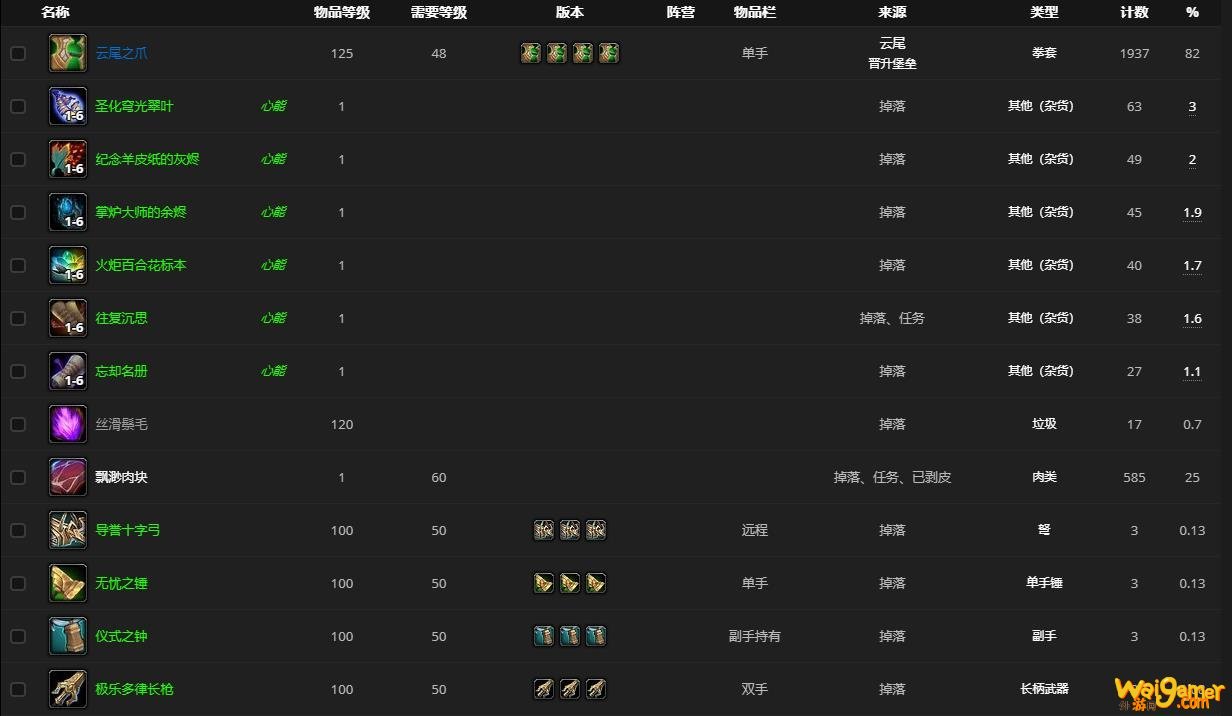Check the box for 往复沉思
This screenshot has width=1232, height=716.
tap(18, 318)
